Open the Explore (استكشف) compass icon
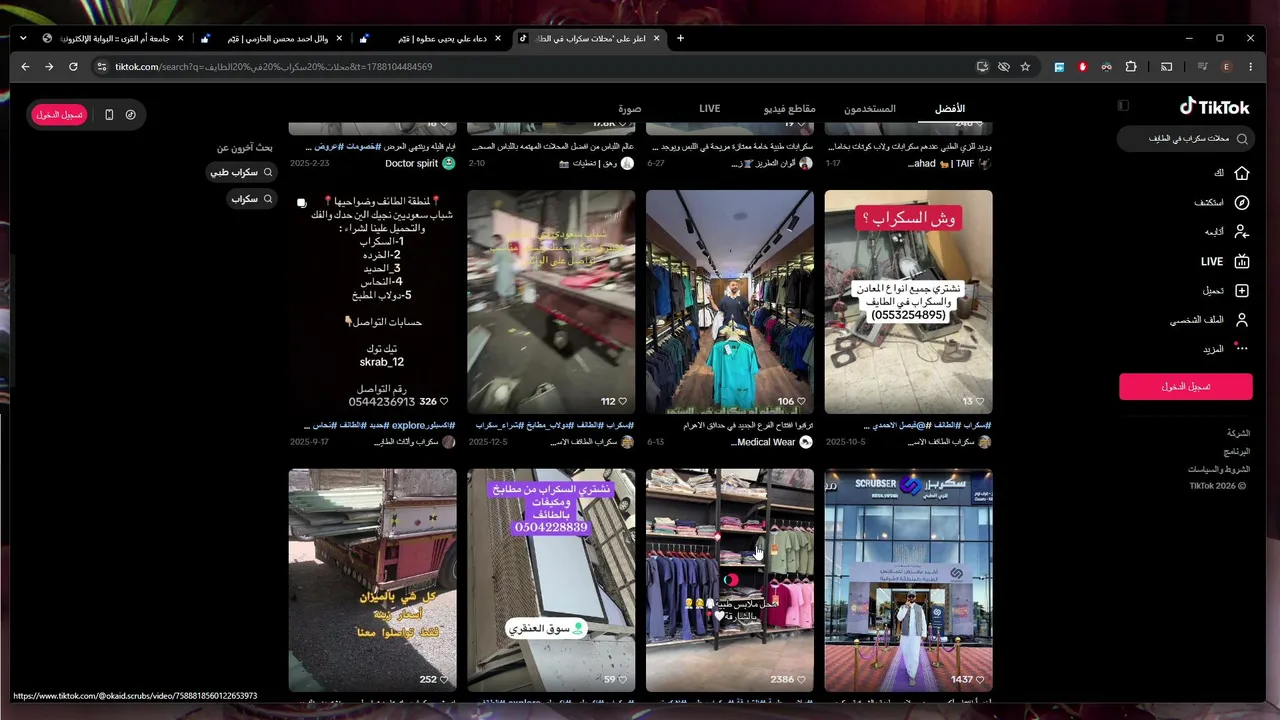The height and width of the screenshot is (720, 1280). coord(1242,202)
